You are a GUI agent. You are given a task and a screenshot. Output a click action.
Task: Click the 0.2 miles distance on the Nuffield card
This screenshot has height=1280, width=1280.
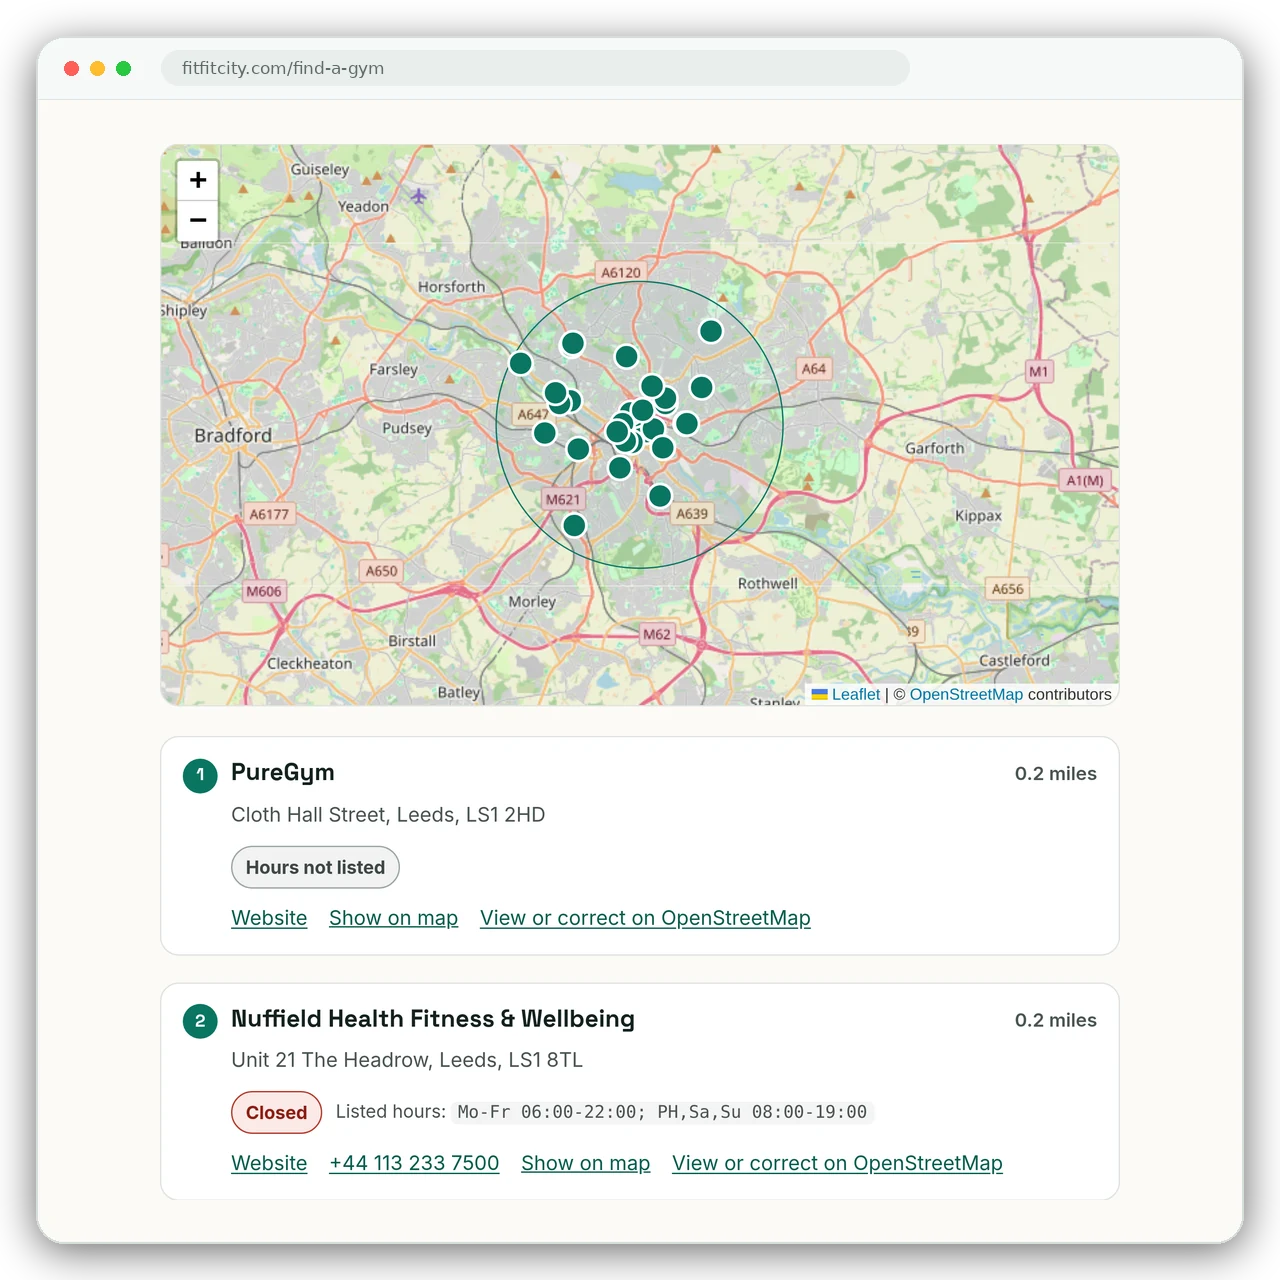[x=1056, y=1020]
